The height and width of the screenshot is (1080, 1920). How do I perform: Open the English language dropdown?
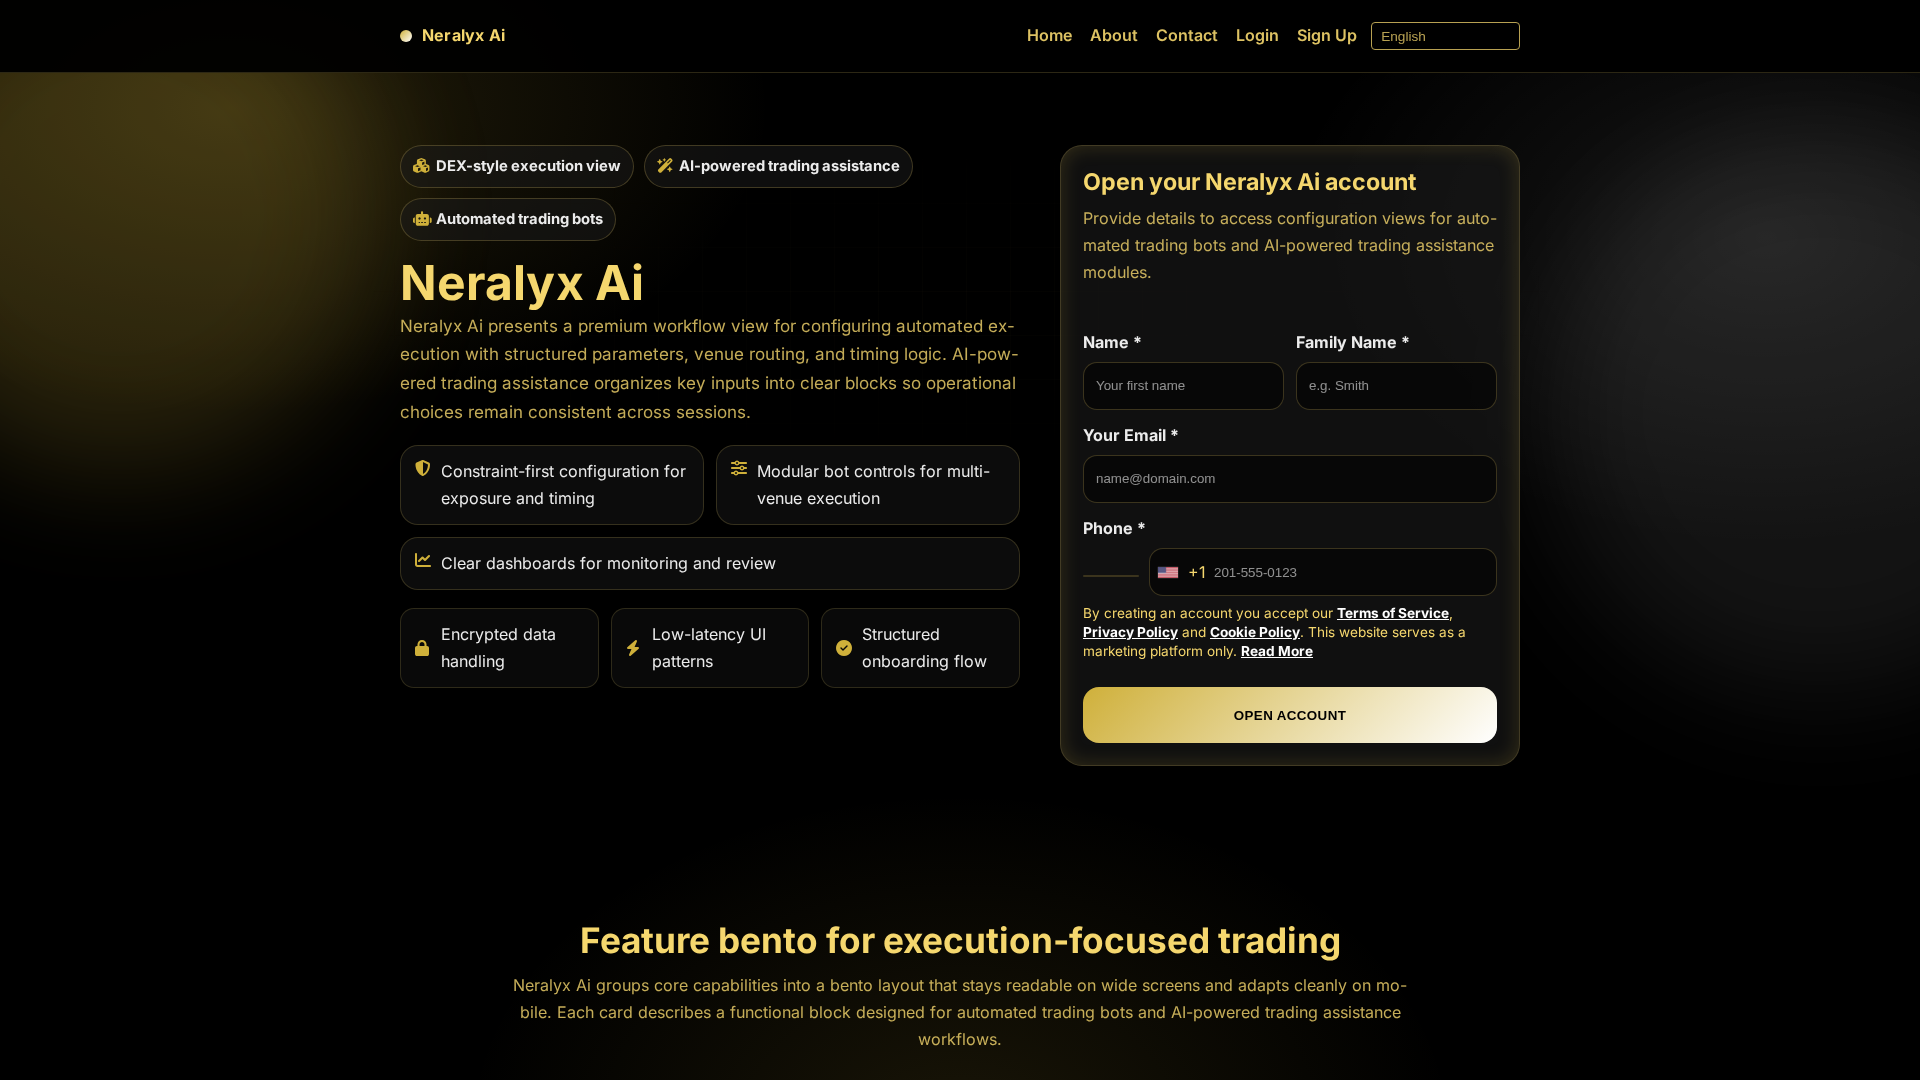pyautogui.click(x=1445, y=36)
